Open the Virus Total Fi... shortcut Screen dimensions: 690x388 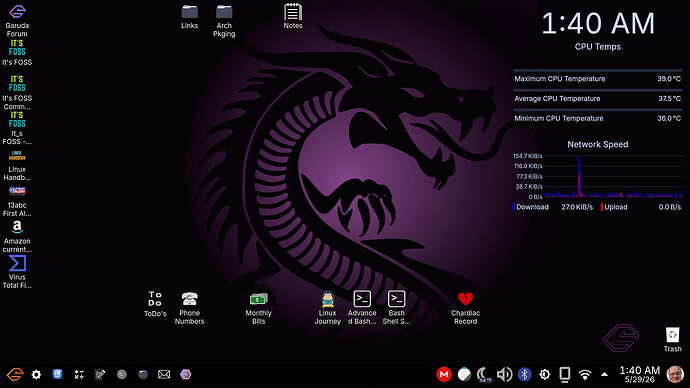coord(17,272)
